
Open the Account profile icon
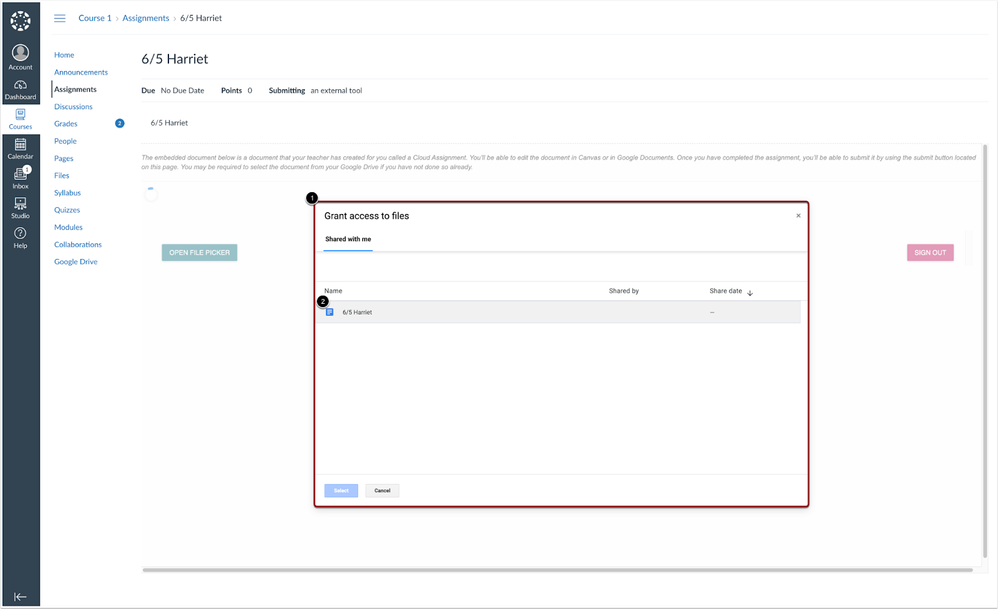pyautogui.click(x=20, y=56)
